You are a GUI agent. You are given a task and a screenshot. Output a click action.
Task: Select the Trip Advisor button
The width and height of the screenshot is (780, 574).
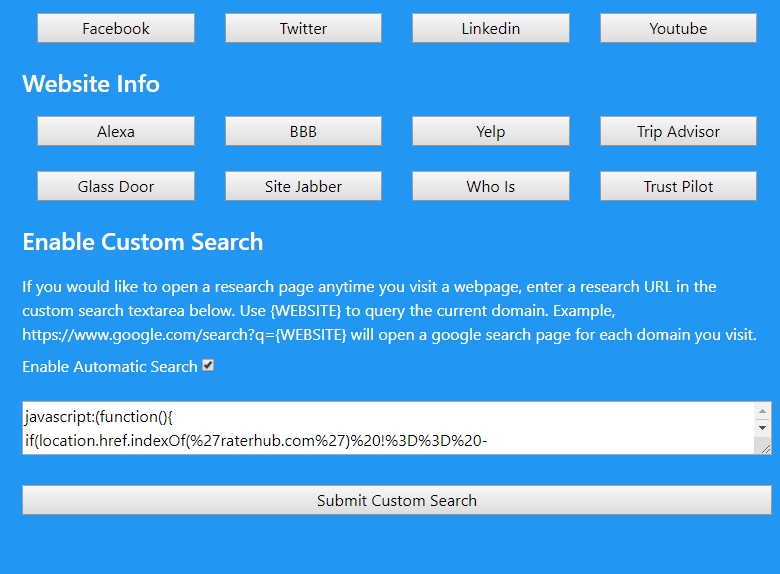click(678, 131)
